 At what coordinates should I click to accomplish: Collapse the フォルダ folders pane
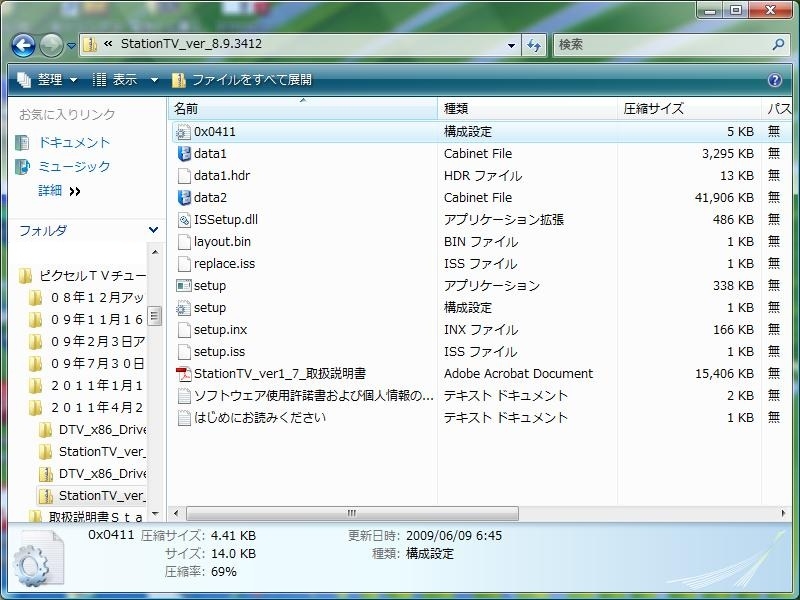coord(153,231)
